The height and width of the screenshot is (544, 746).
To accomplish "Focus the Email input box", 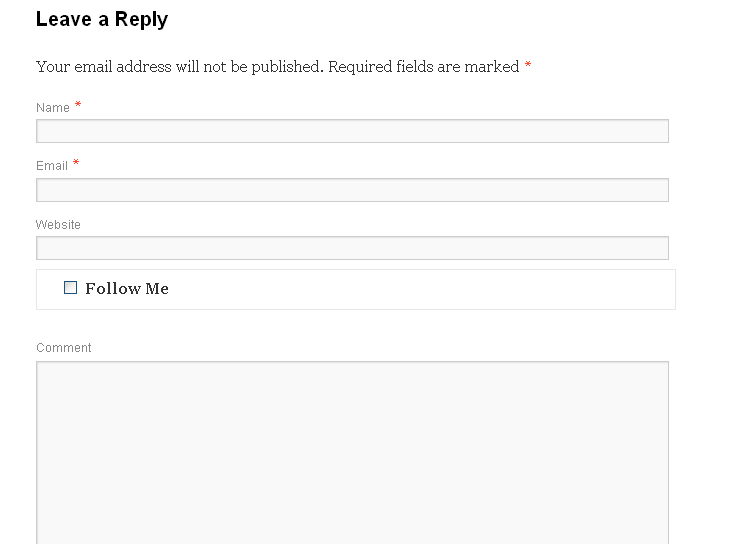I will click(x=352, y=190).
